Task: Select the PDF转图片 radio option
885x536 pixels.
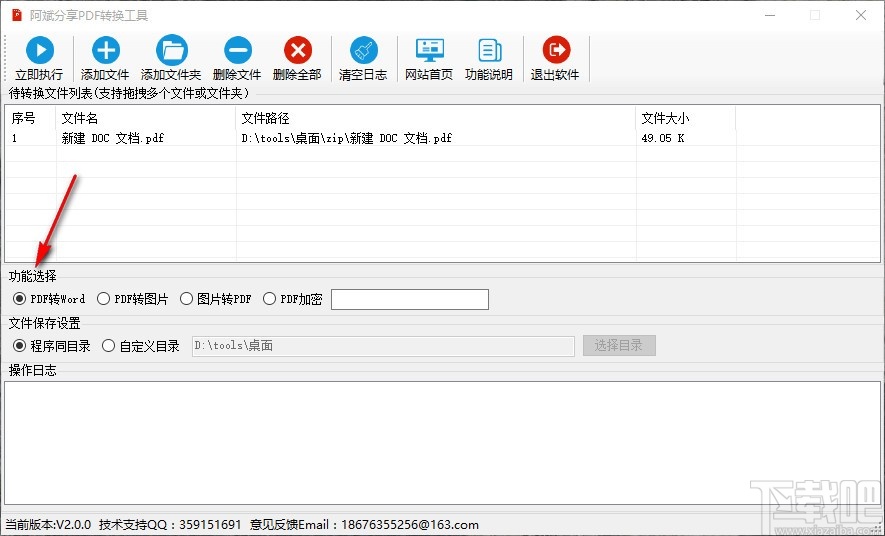Action: (133, 298)
